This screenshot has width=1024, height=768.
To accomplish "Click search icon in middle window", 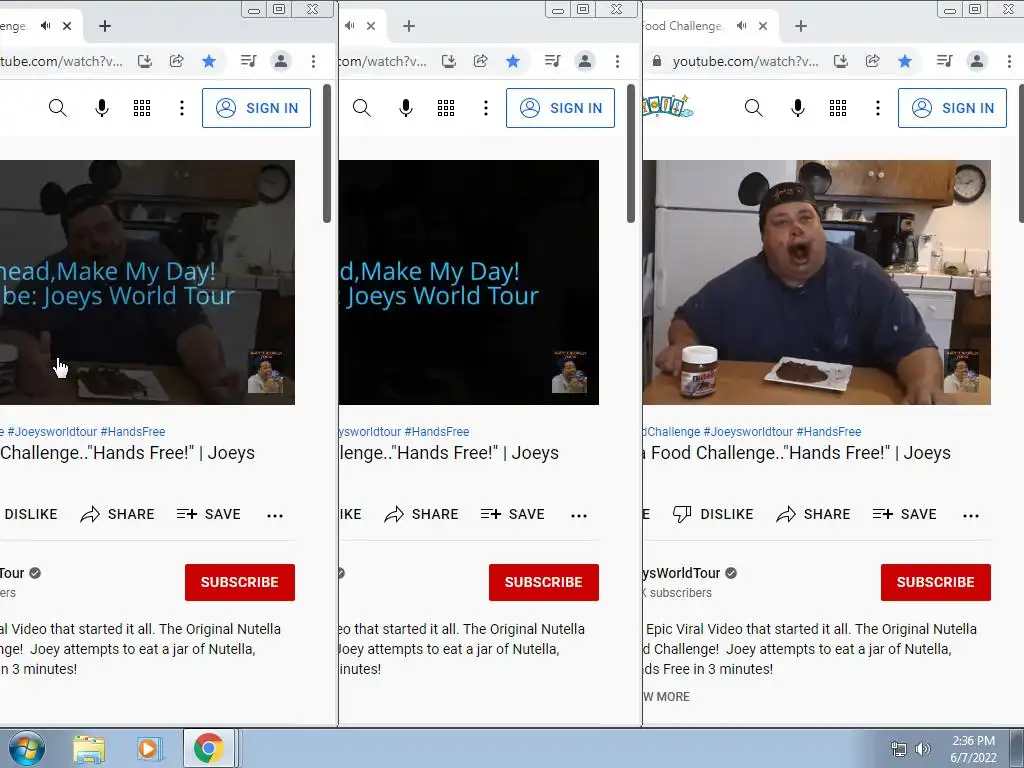I will pyautogui.click(x=361, y=108).
